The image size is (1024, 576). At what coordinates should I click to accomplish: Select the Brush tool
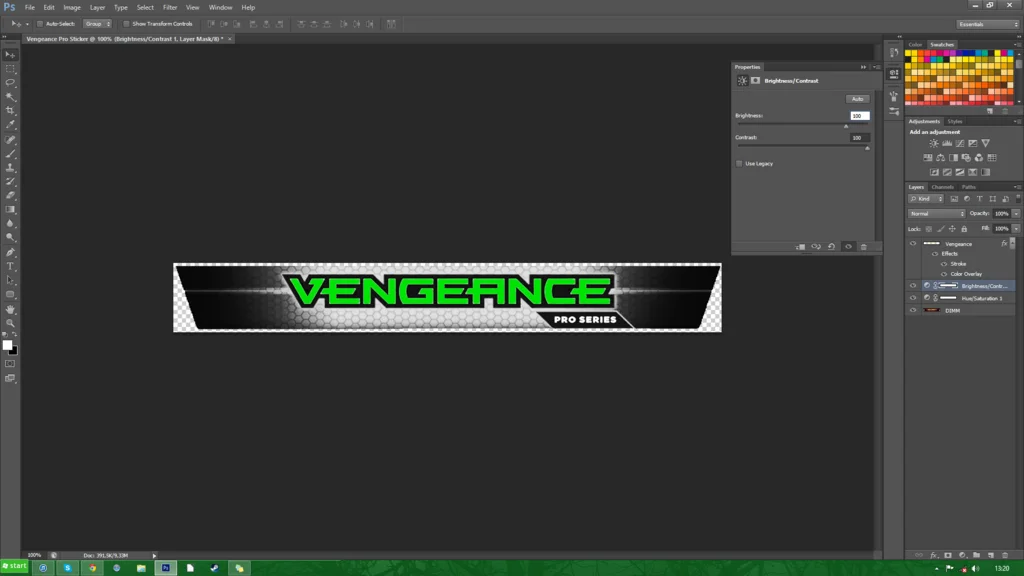[10, 153]
